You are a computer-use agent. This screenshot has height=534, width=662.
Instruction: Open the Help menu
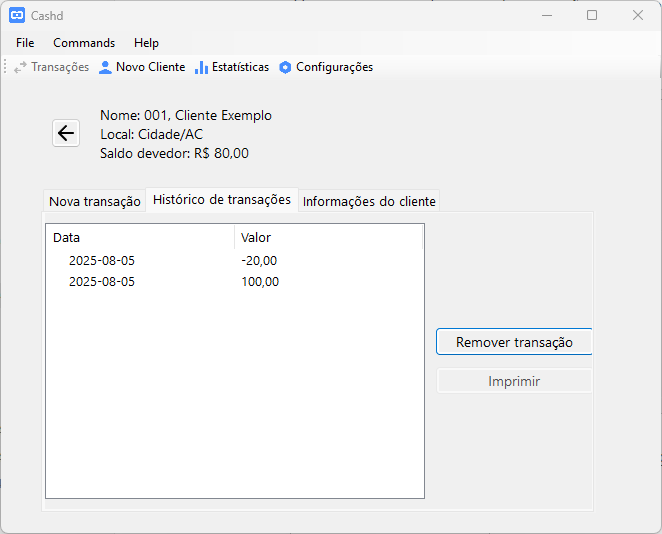[146, 43]
